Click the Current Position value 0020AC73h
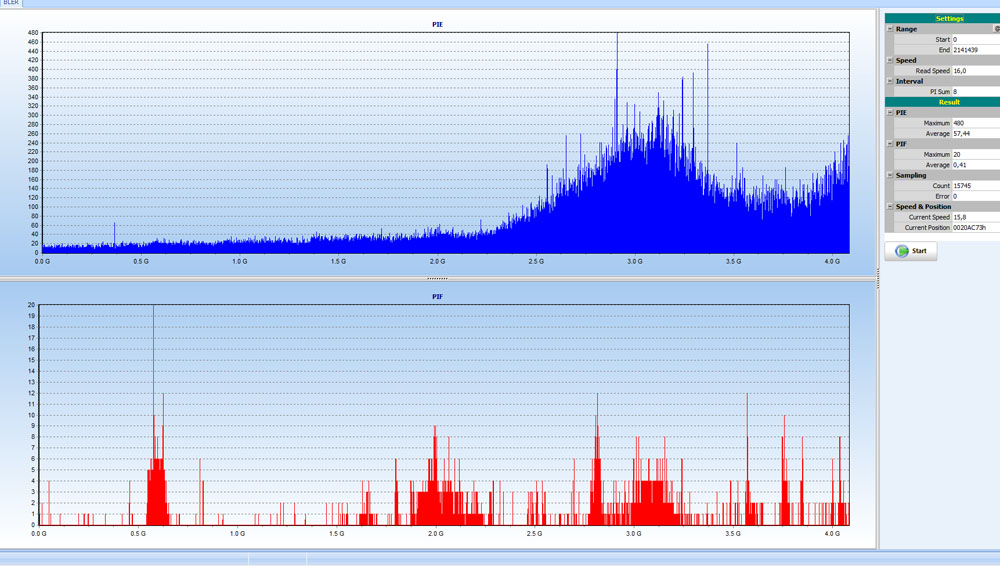Image resolution: width=1000 pixels, height=566 pixels. [x=976, y=227]
